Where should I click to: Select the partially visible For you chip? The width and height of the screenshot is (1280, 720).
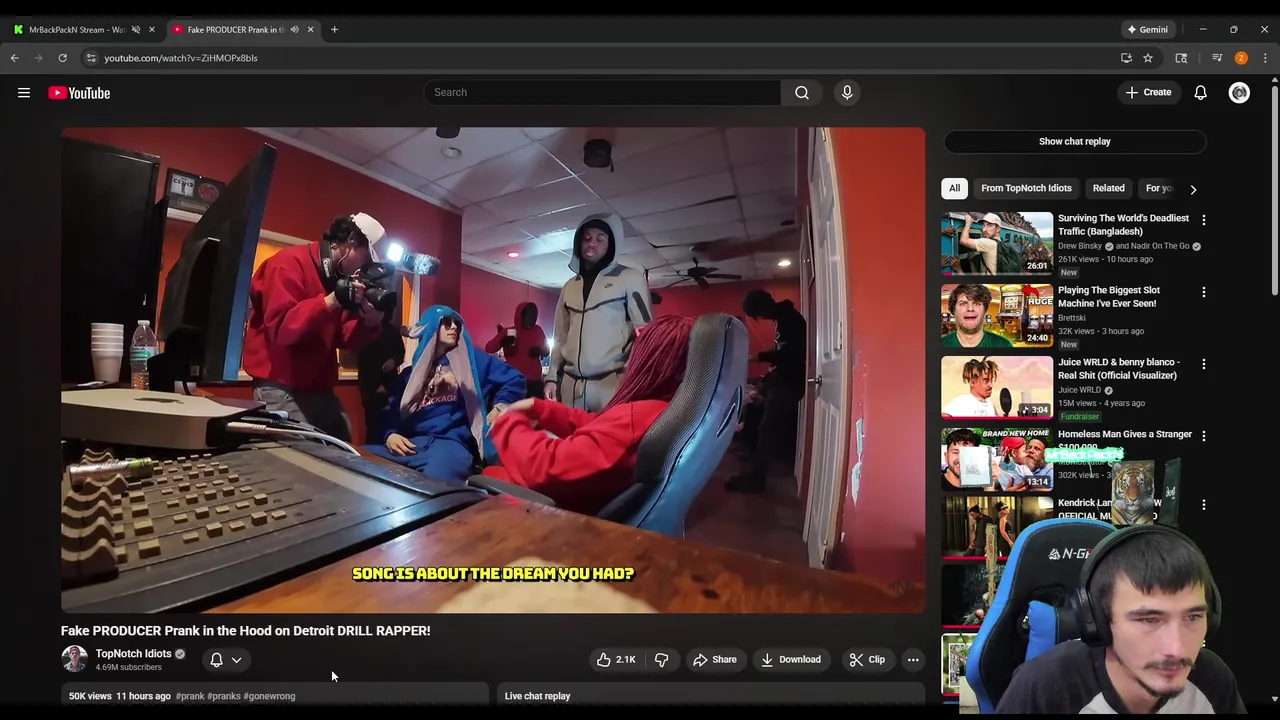[x=1159, y=188]
